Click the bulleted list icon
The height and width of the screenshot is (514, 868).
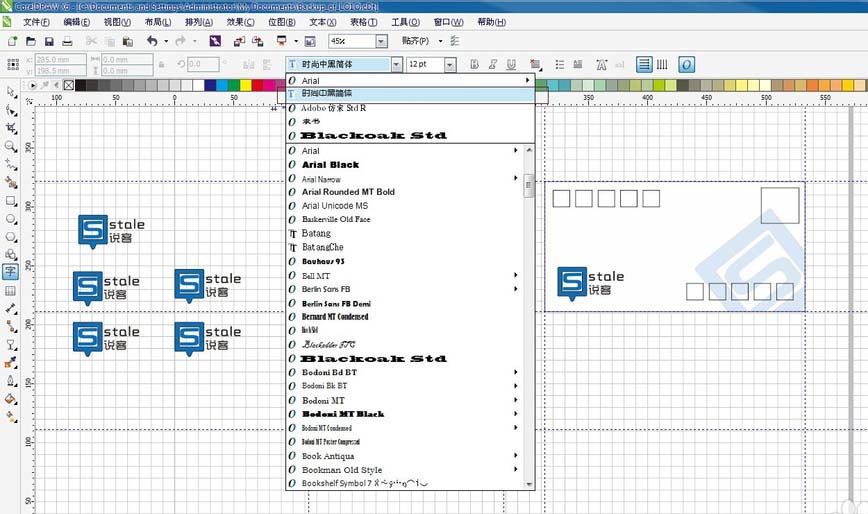point(560,65)
